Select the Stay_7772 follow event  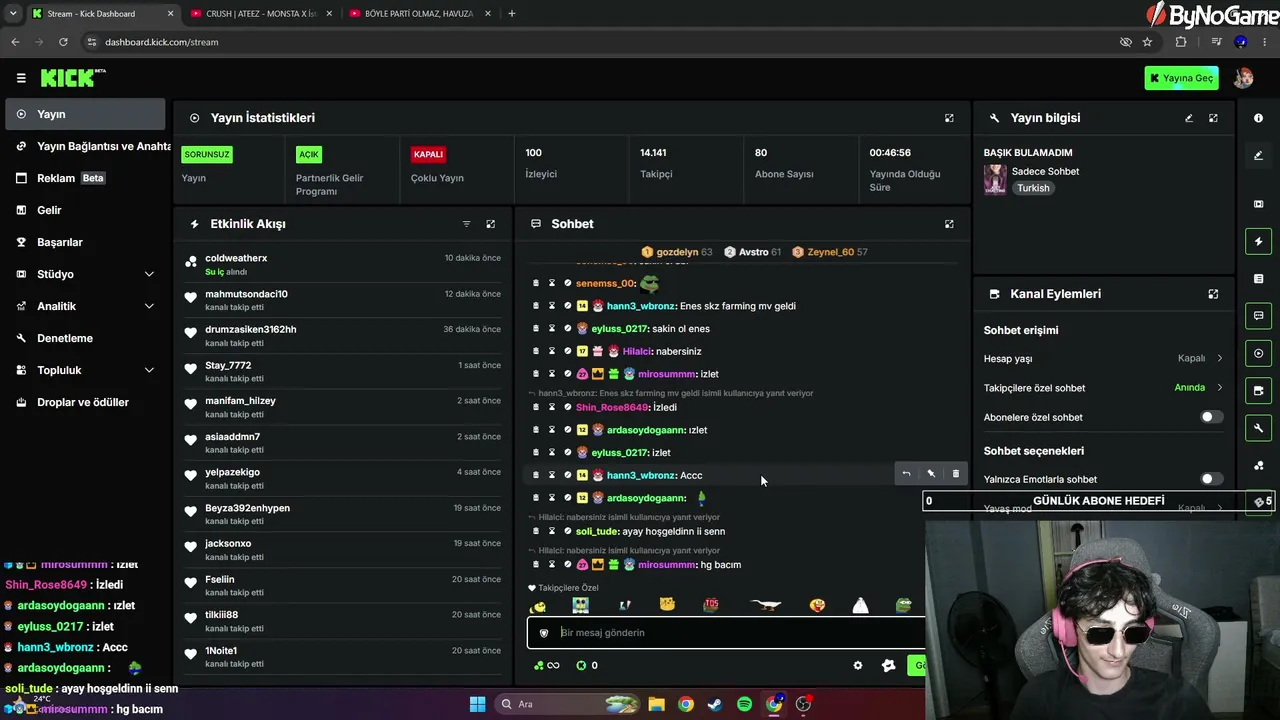pyautogui.click(x=343, y=371)
